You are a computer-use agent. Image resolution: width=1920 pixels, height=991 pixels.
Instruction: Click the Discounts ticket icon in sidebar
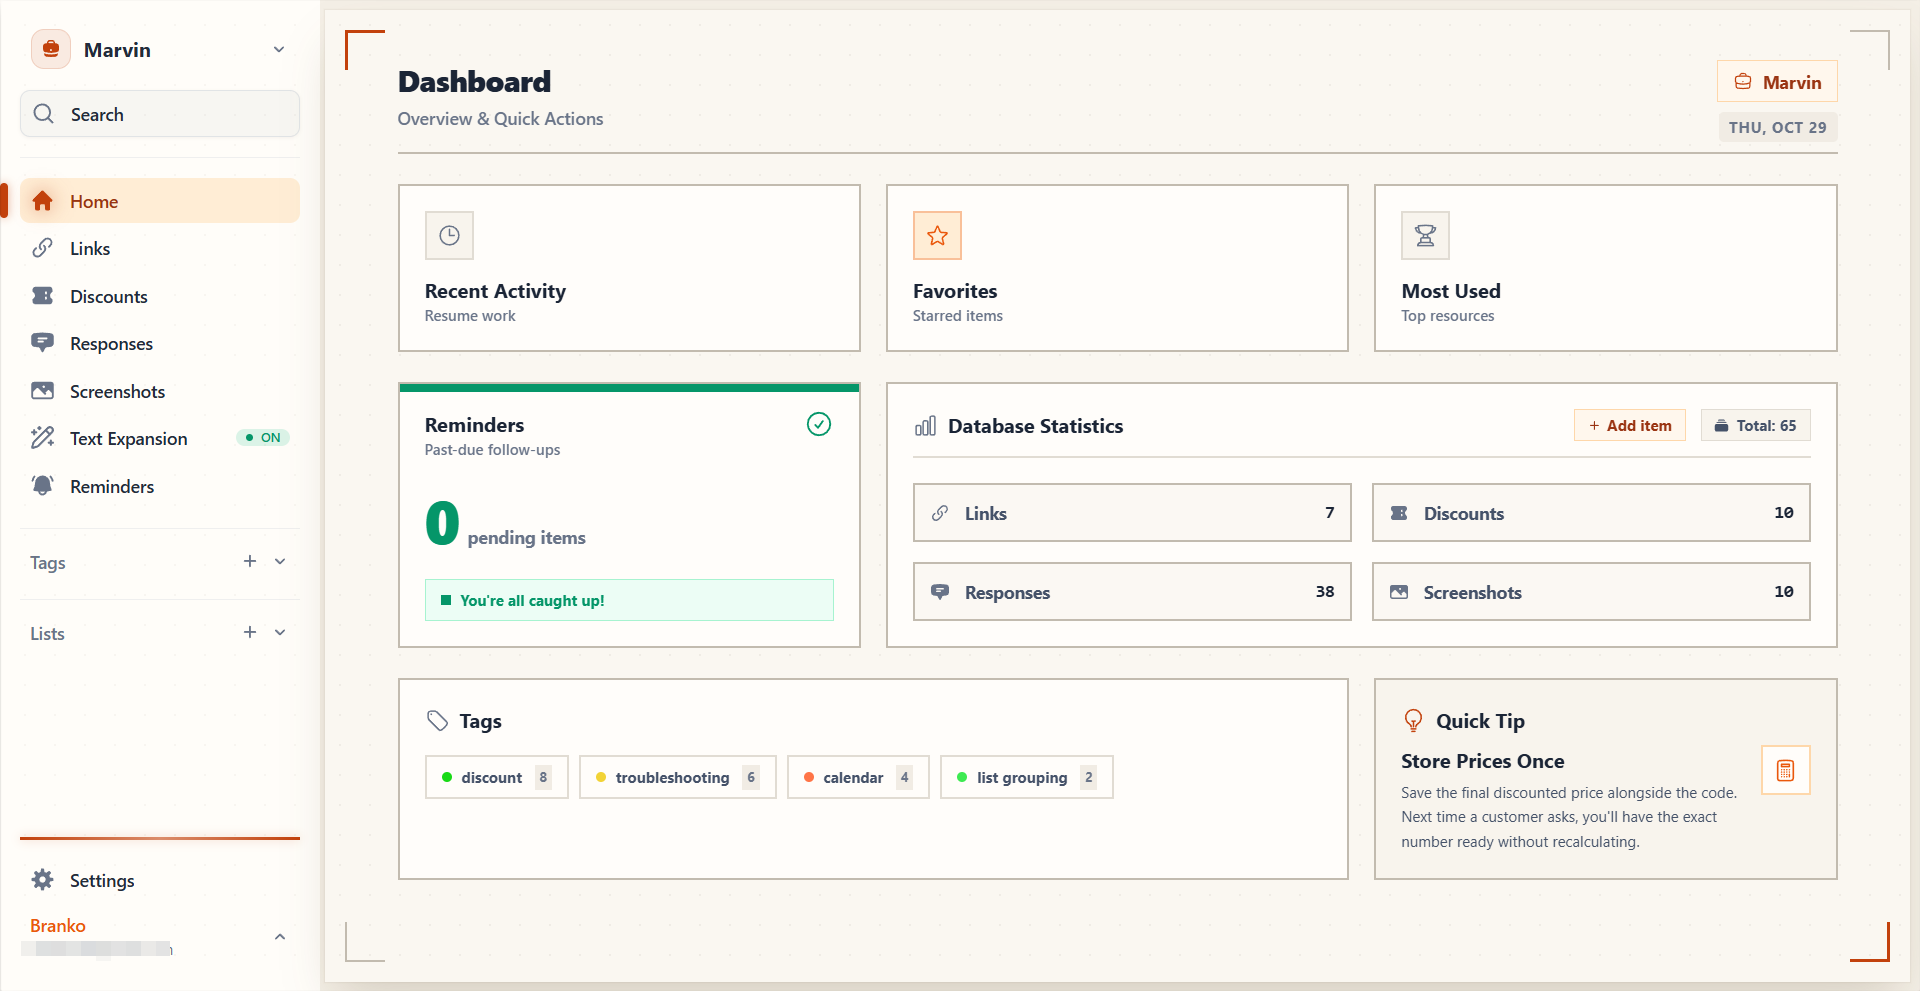42,296
